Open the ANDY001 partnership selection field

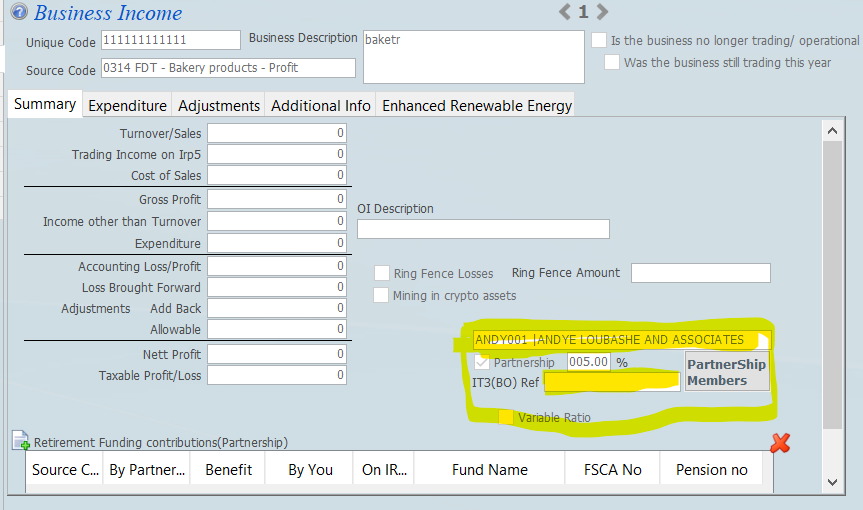621,340
